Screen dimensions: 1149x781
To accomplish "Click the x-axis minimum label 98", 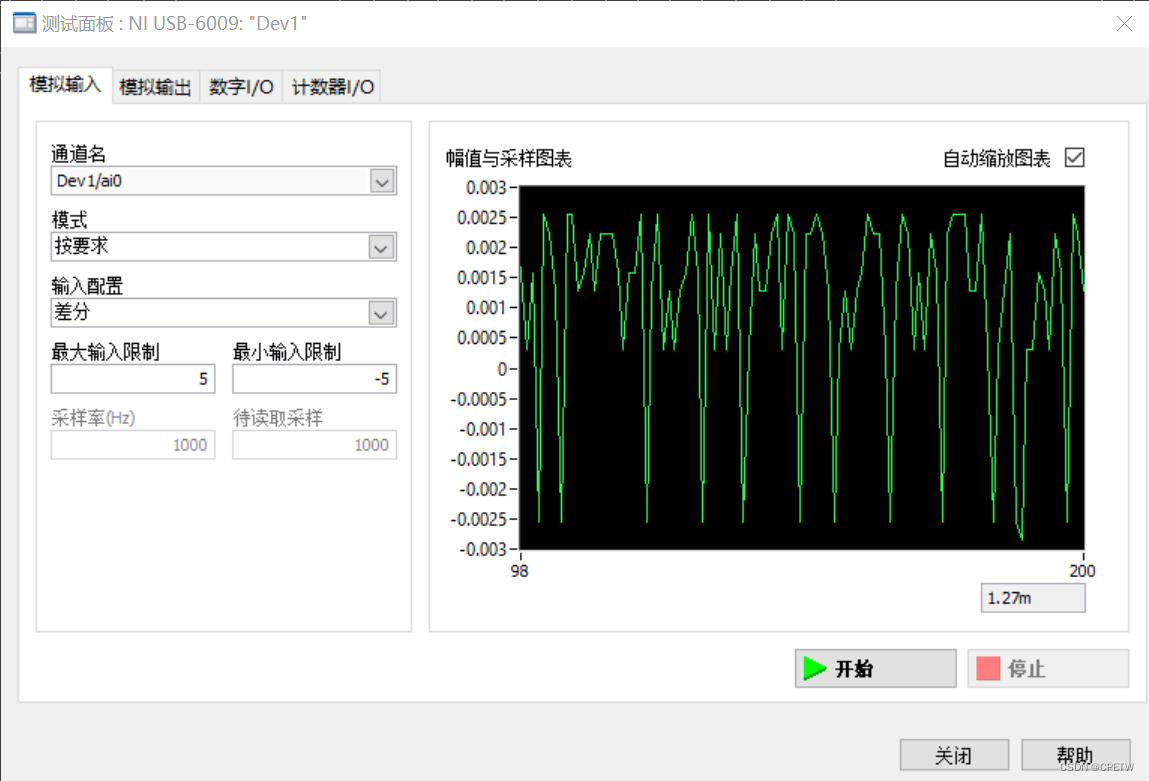I will click(x=520, y=571).
